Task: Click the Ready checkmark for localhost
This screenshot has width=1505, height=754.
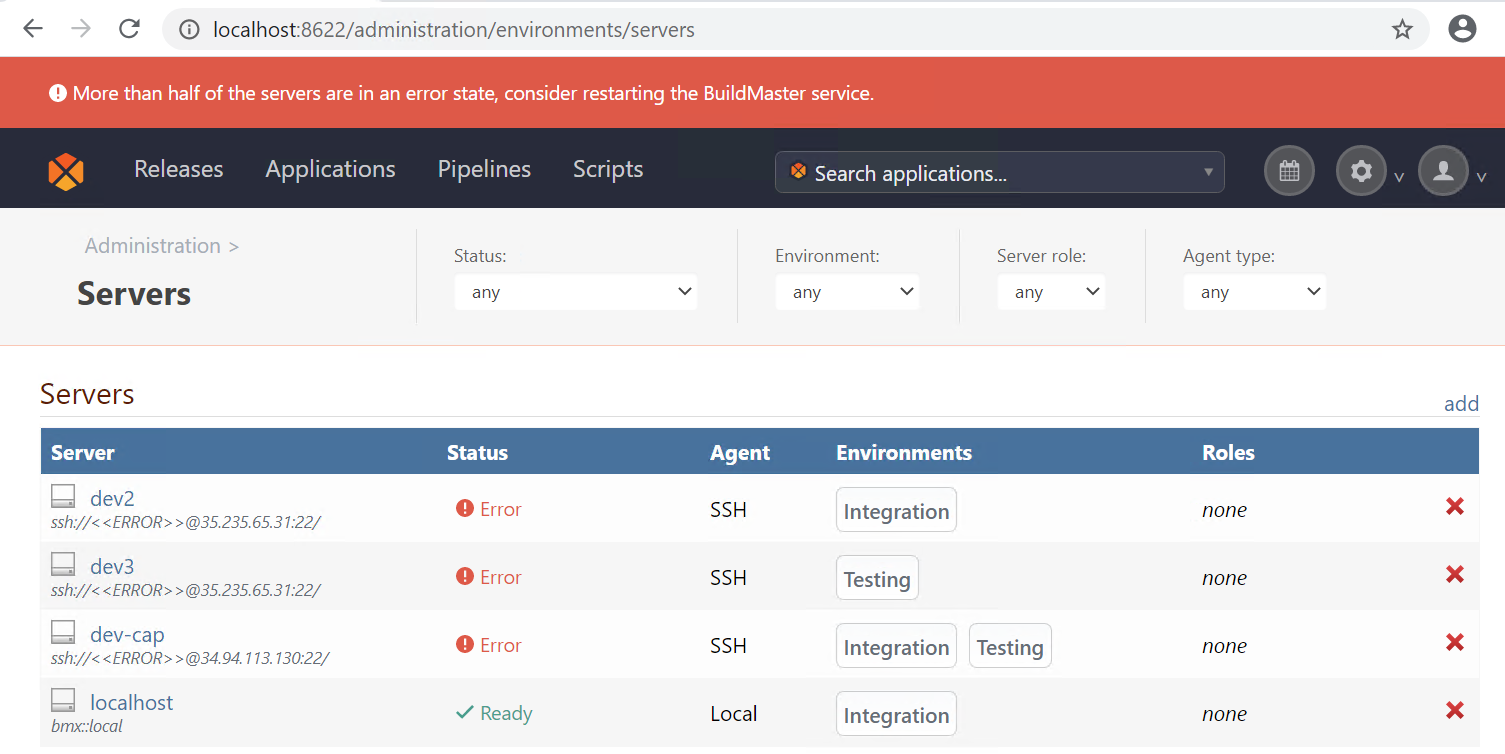Action: click(x=464, y=713)
